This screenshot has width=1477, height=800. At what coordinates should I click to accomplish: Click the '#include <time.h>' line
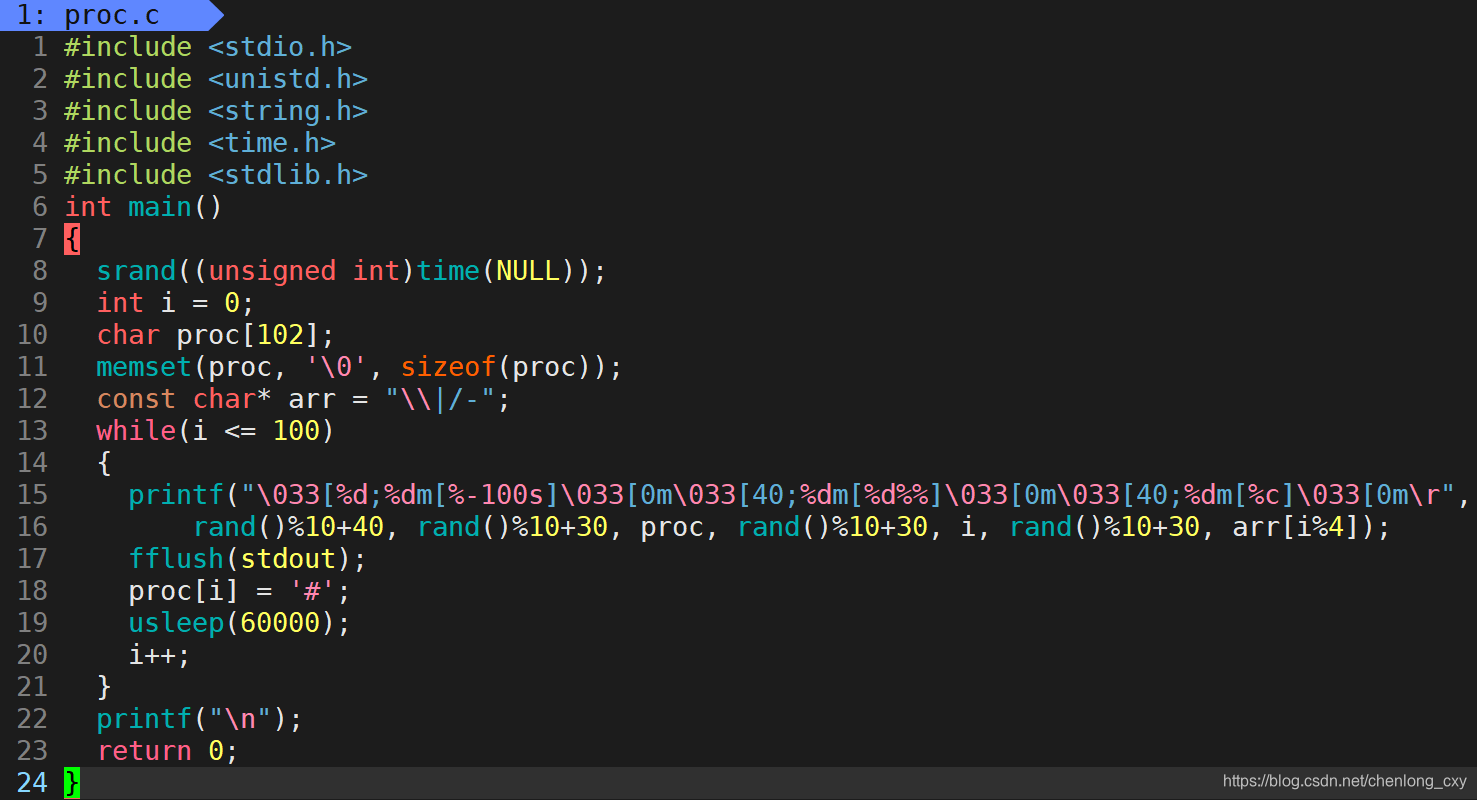click(x=200, y=143)
